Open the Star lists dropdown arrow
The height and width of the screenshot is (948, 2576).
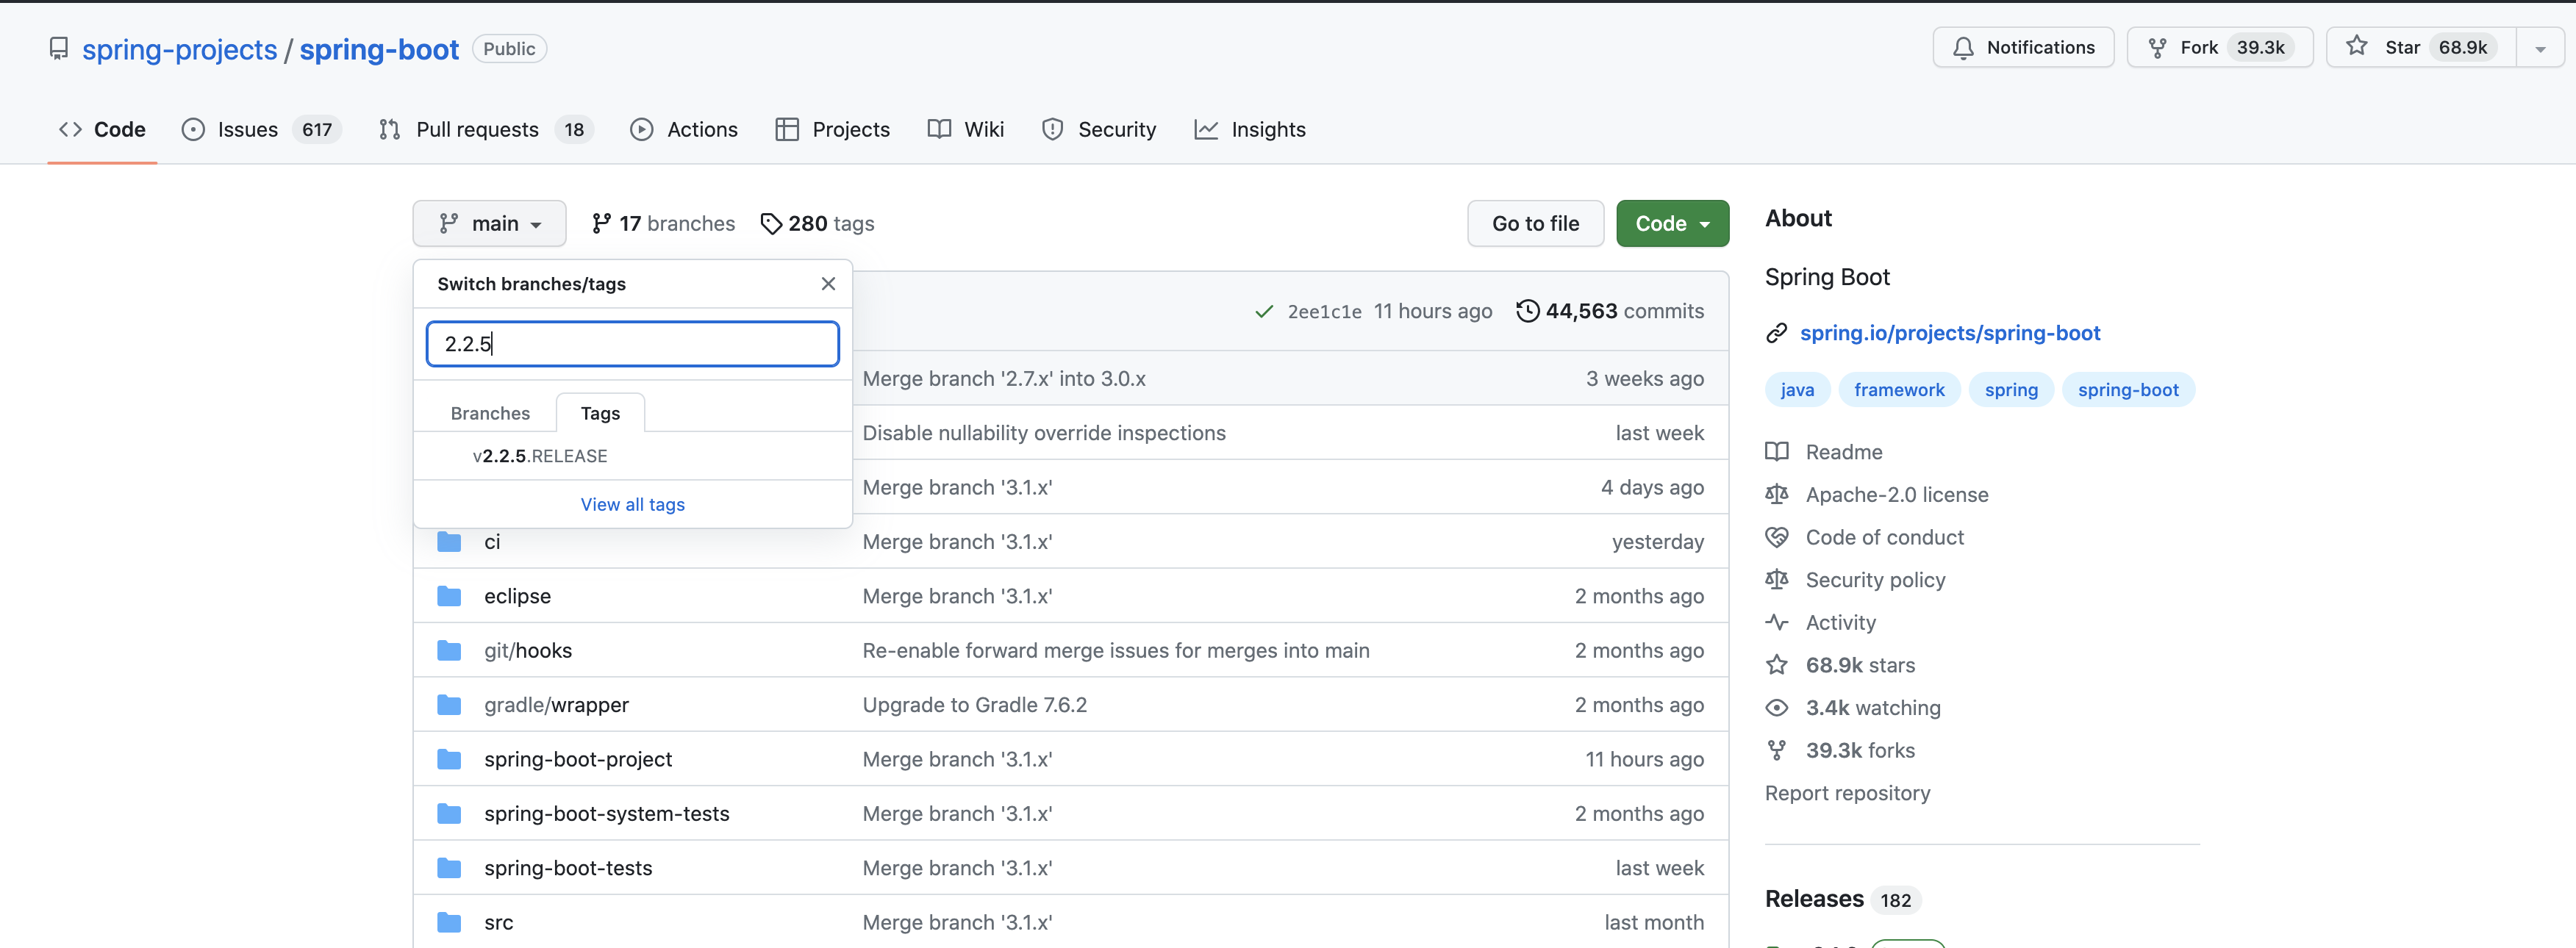tap(2539, 48)
